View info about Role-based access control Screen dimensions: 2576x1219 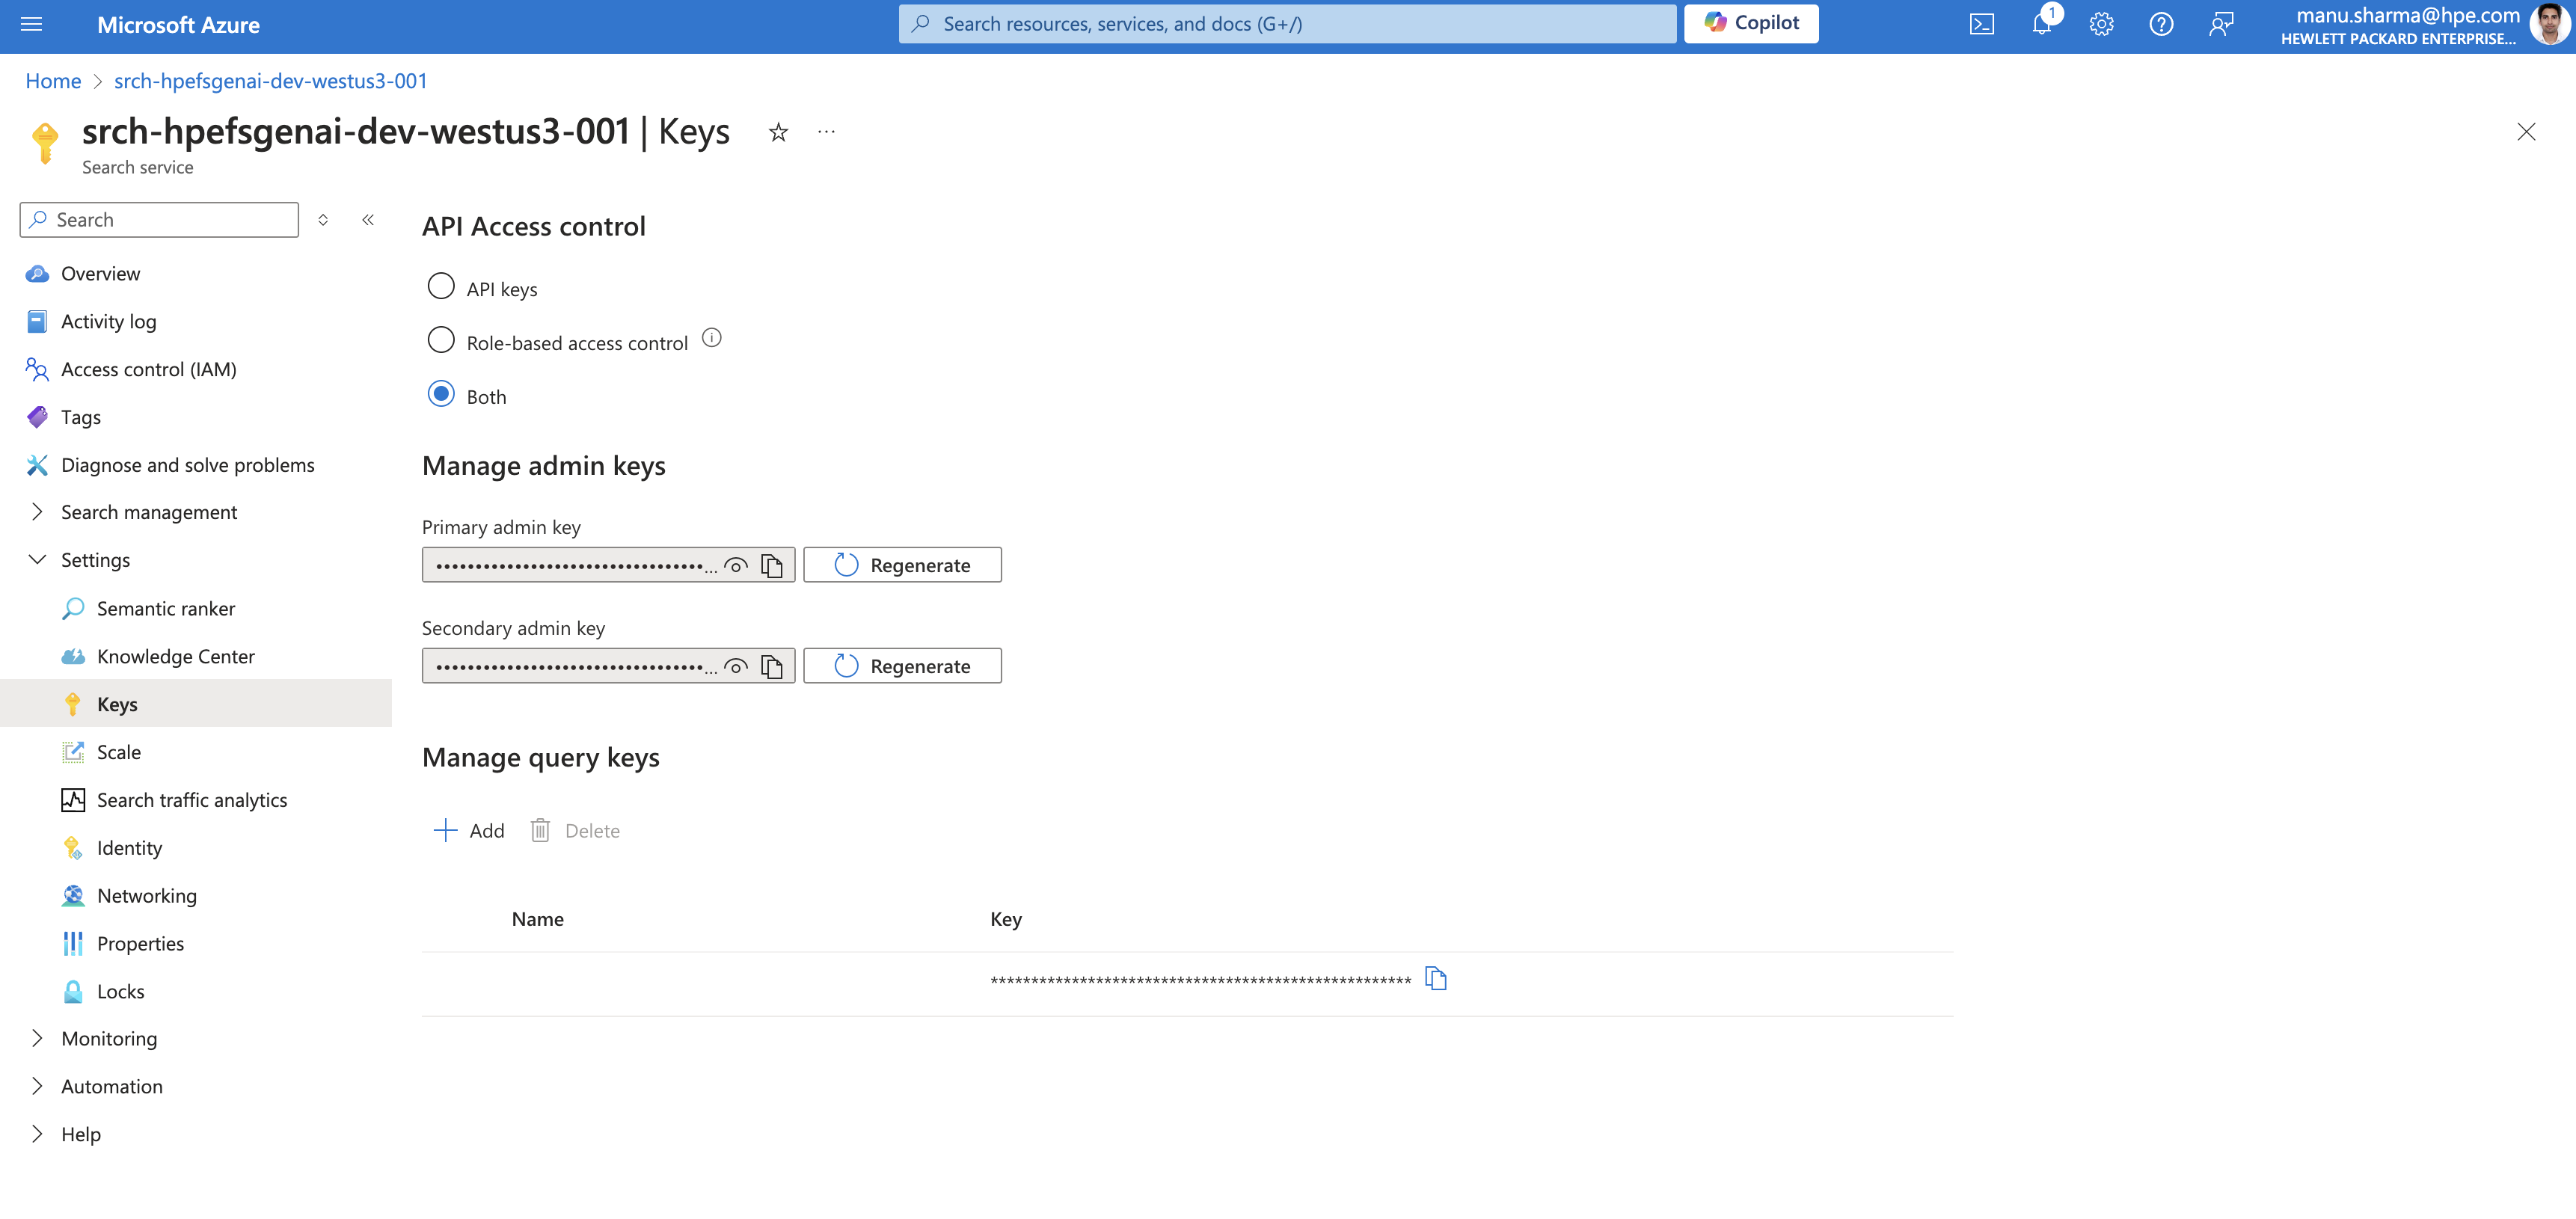tap(711, 338)
